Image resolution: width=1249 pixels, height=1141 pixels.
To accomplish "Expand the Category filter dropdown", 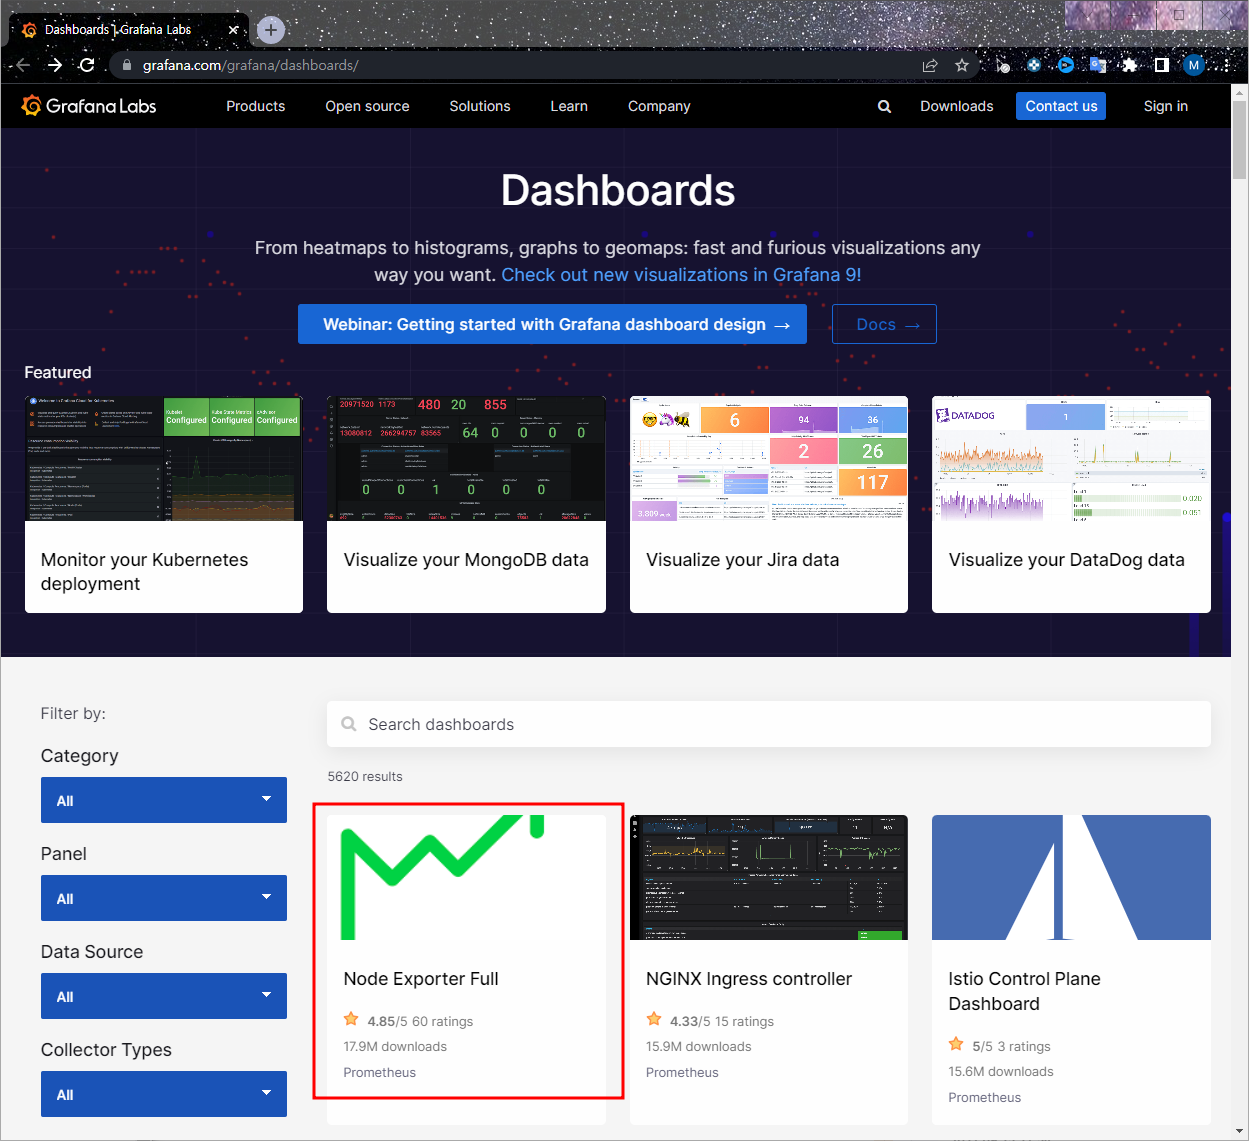I will 164,800.
